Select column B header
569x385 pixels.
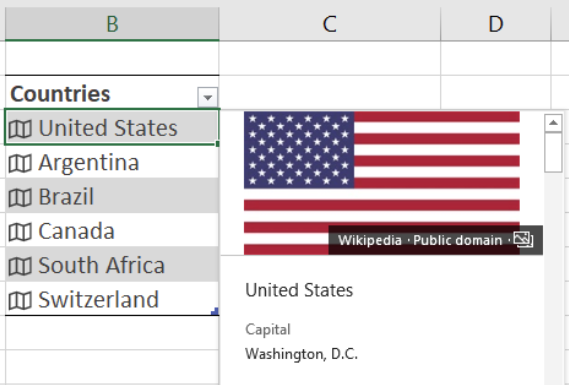point(112,24)
